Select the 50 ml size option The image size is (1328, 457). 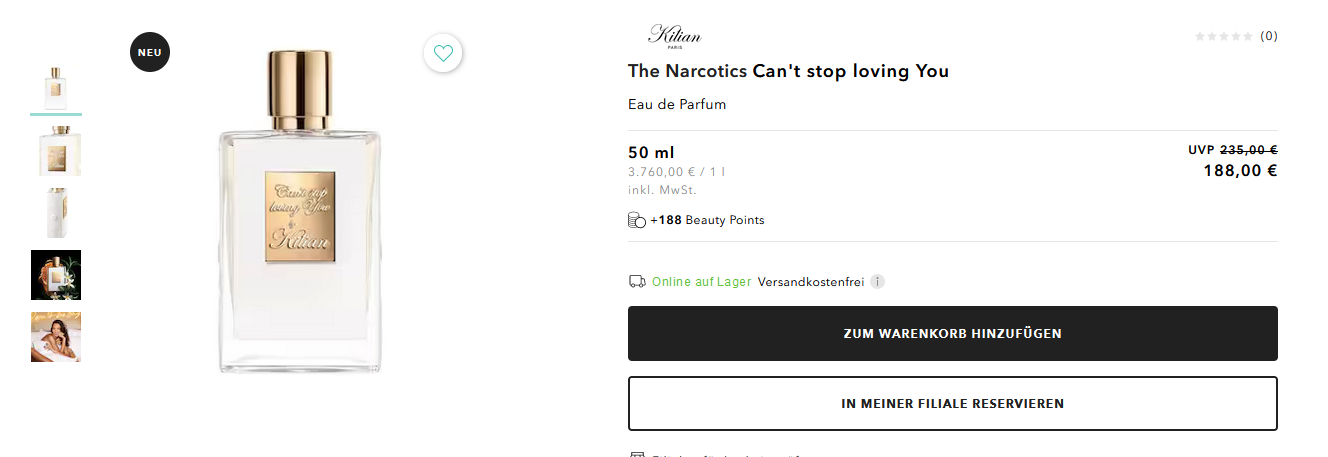point(651,153)
